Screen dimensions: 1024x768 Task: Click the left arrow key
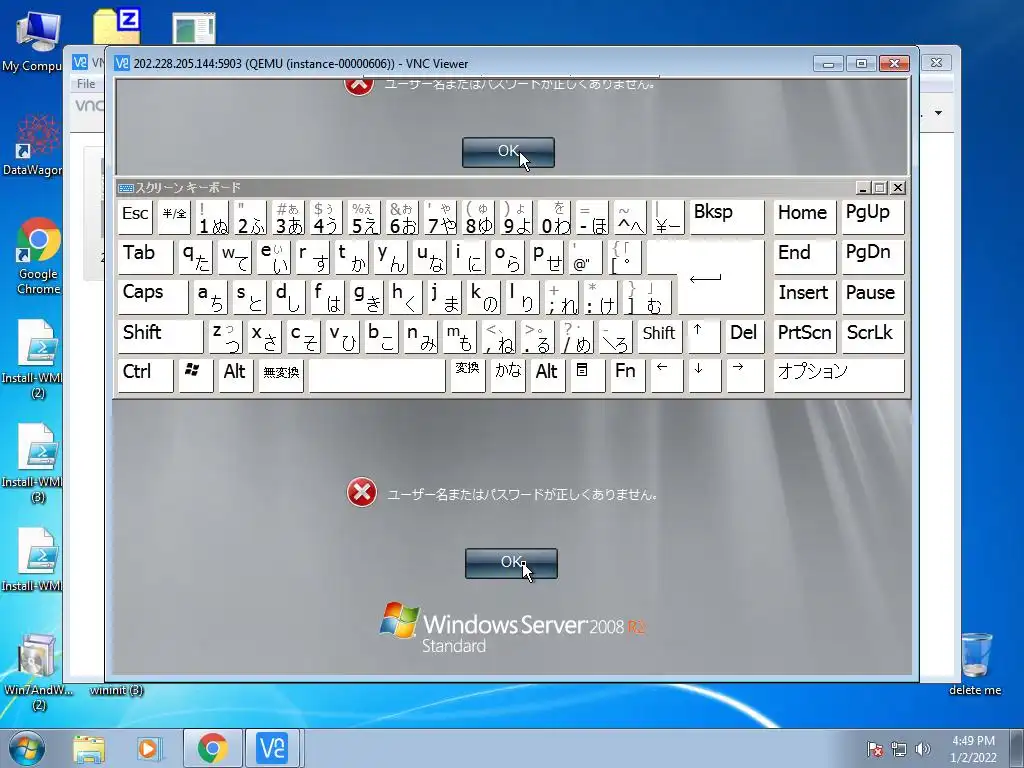pos(666,376)
